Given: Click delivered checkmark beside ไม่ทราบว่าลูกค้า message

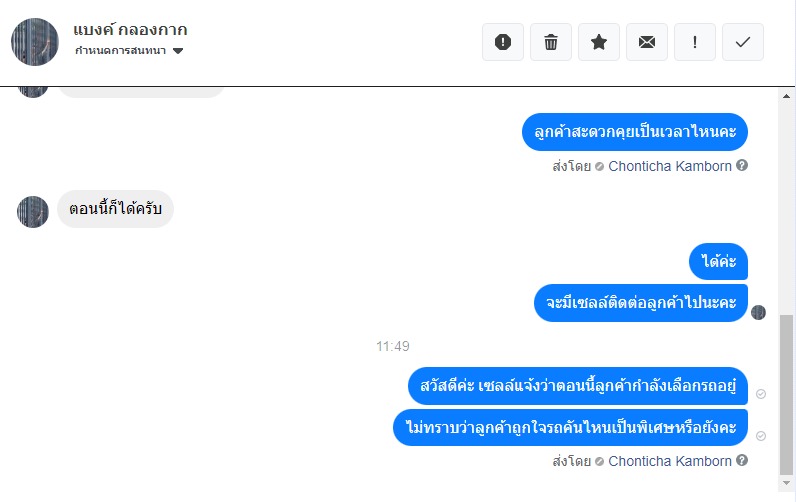Looking at the screenshot, I should click(x=761, y=436).
